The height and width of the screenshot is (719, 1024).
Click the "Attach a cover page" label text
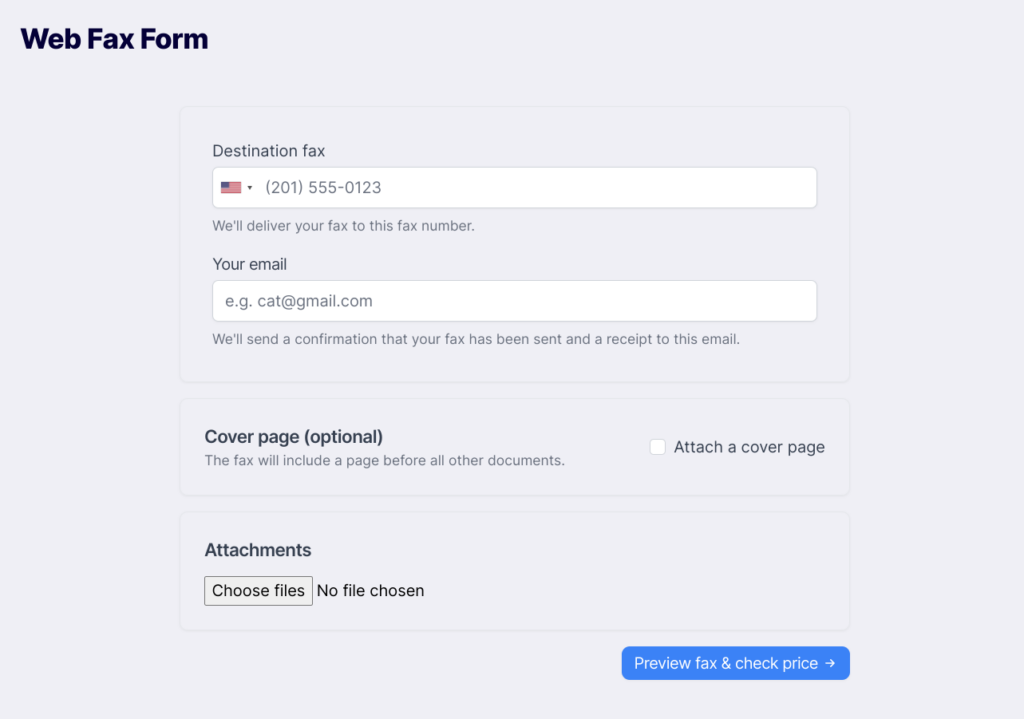[749, 447]
